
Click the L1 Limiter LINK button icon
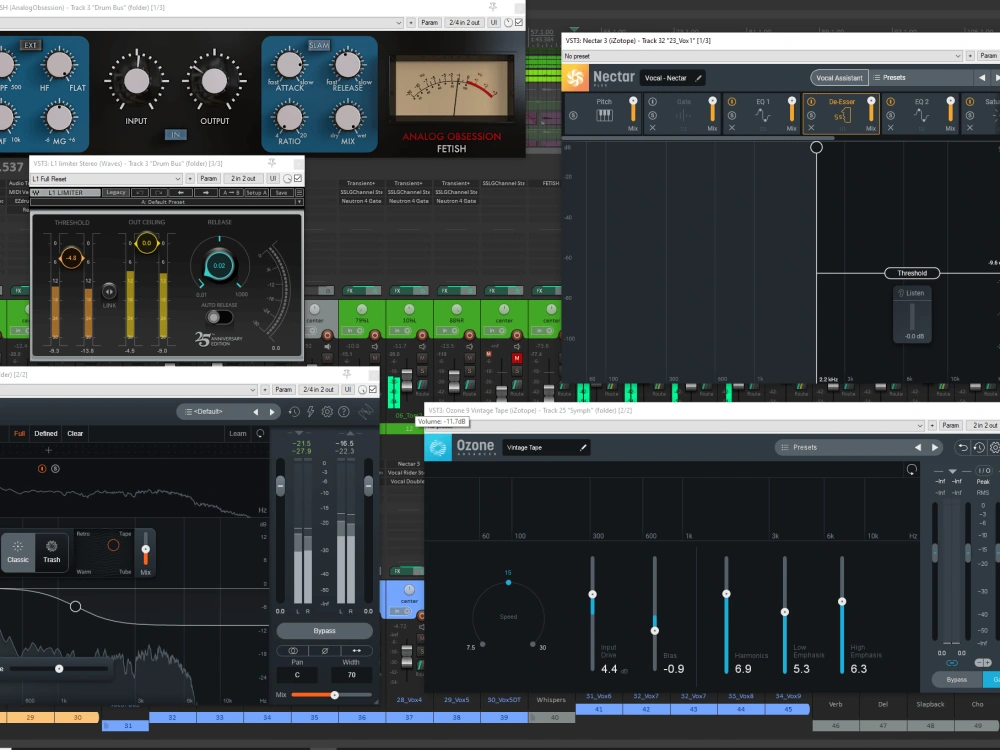[109, 291]
